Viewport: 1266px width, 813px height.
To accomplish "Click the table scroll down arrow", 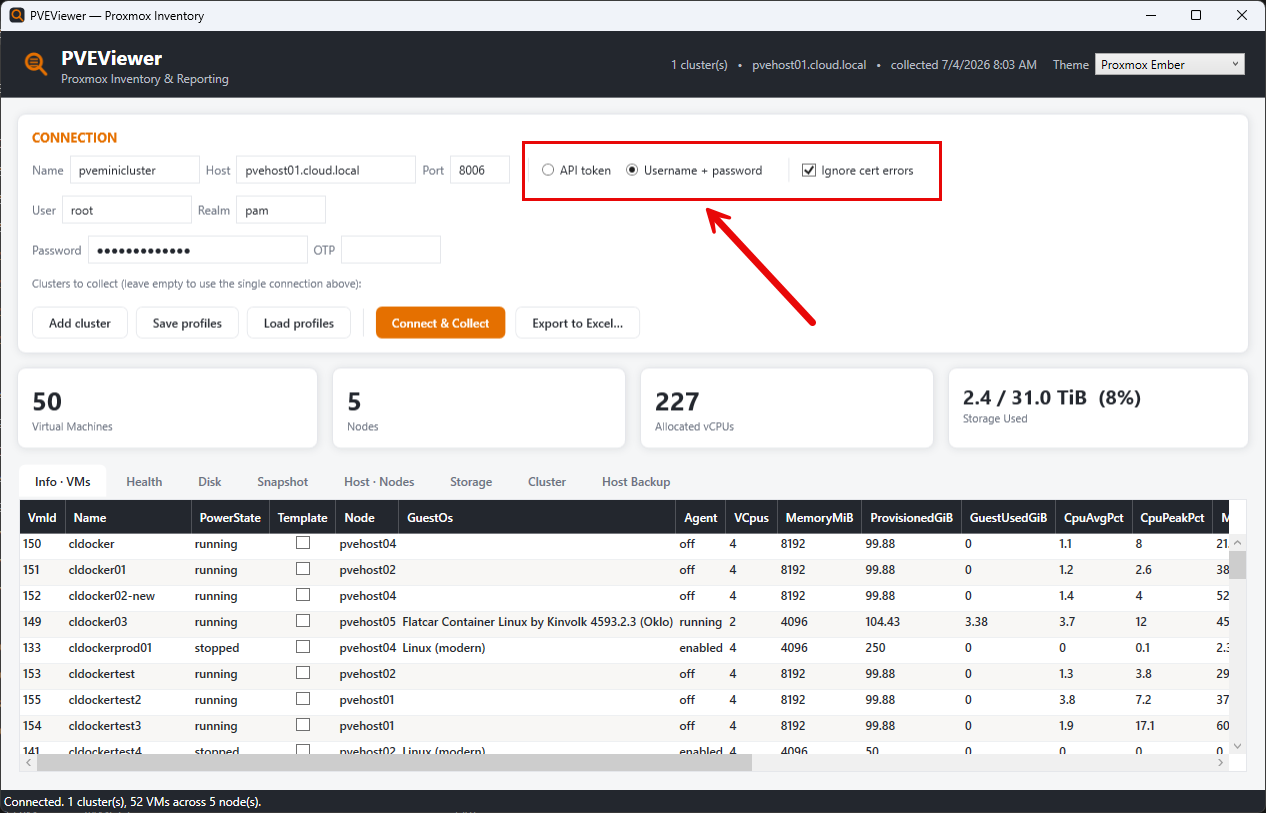I will tap(1238, 746).
